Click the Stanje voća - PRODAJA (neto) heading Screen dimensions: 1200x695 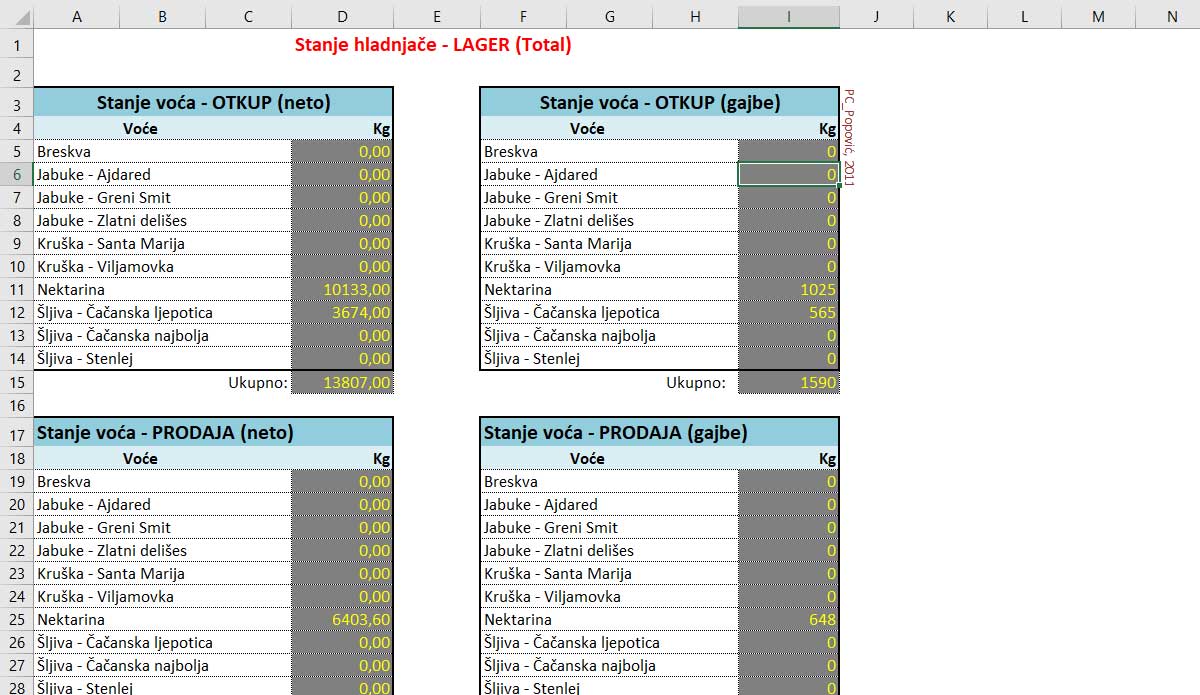(165, 432)
